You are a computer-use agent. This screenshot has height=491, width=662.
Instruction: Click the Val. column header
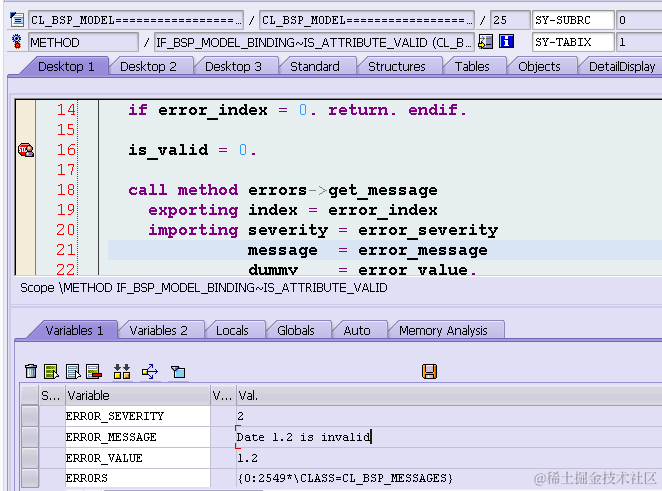(449, 395)
